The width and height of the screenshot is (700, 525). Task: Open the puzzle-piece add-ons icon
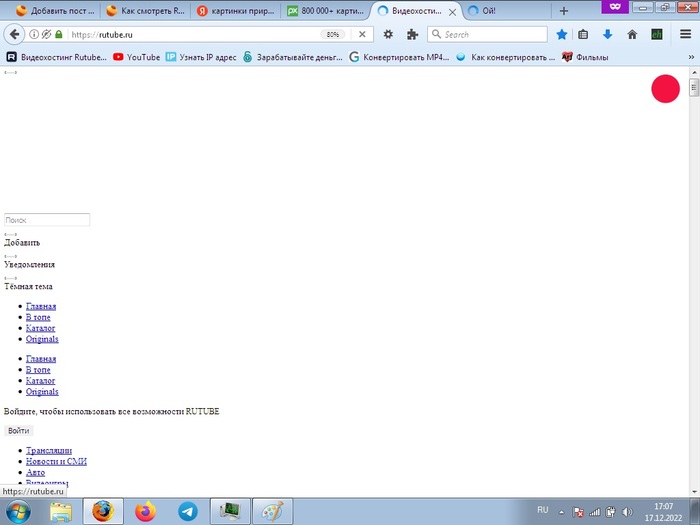[412, 34]
